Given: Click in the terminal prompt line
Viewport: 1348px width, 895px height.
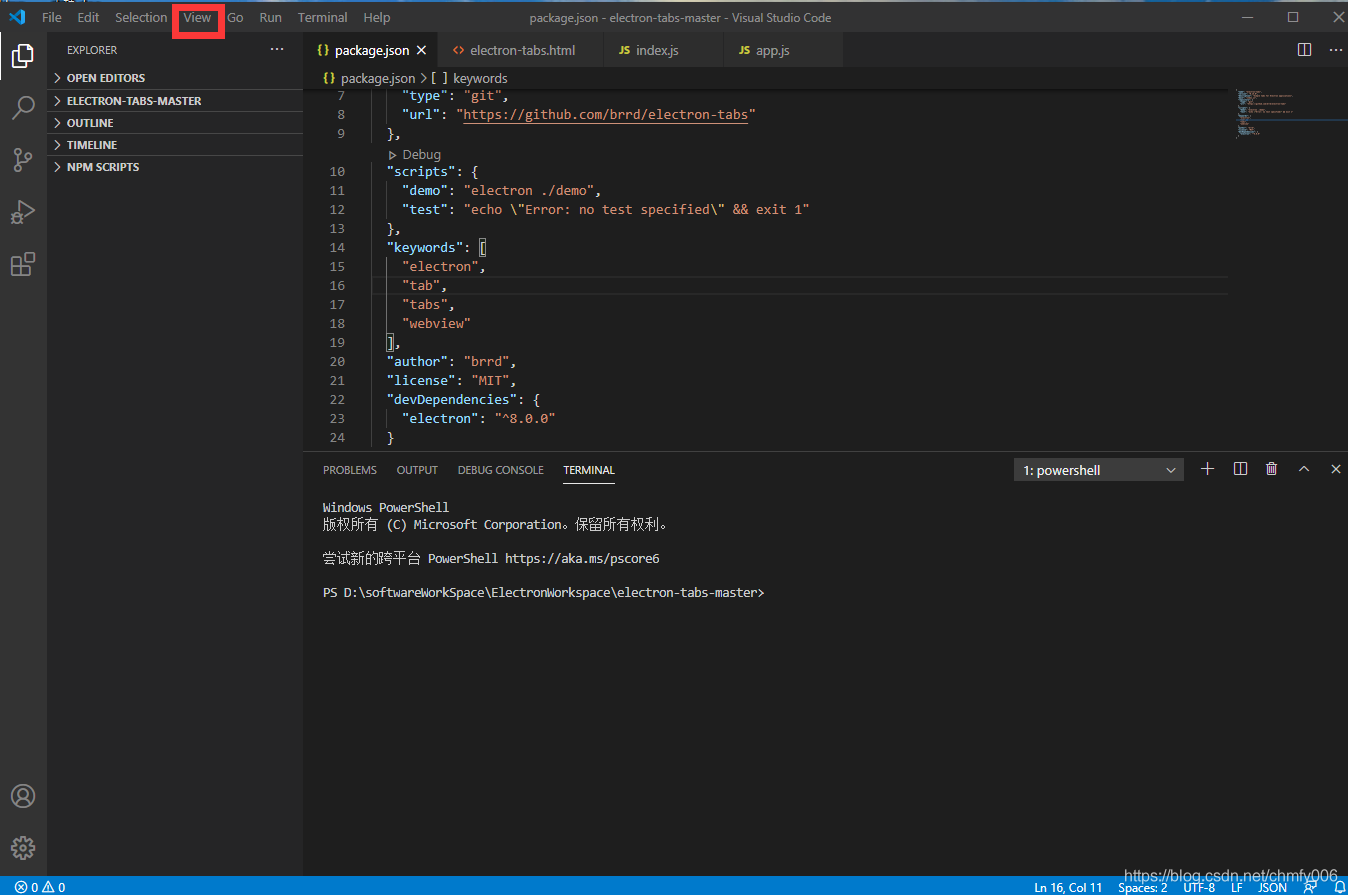Looking at the screenshot, I should coord(543,593).
